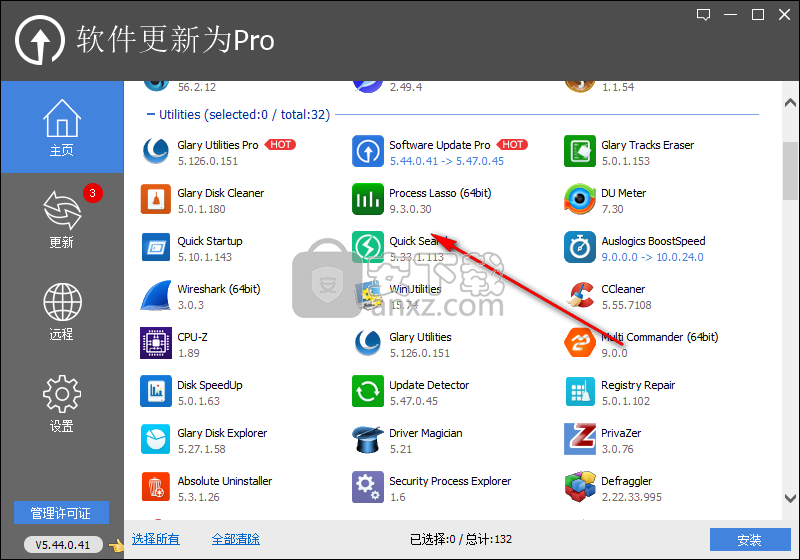Viewport: 800px width, 560px height.
Task: Select the Software Update Pro icon
Action: coord(368,151)
